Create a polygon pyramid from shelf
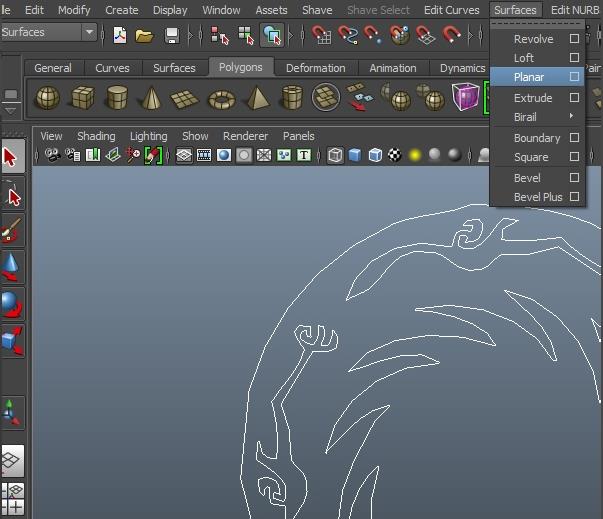The width and height of the screenshot is (603, 519). tap(257, 98)
